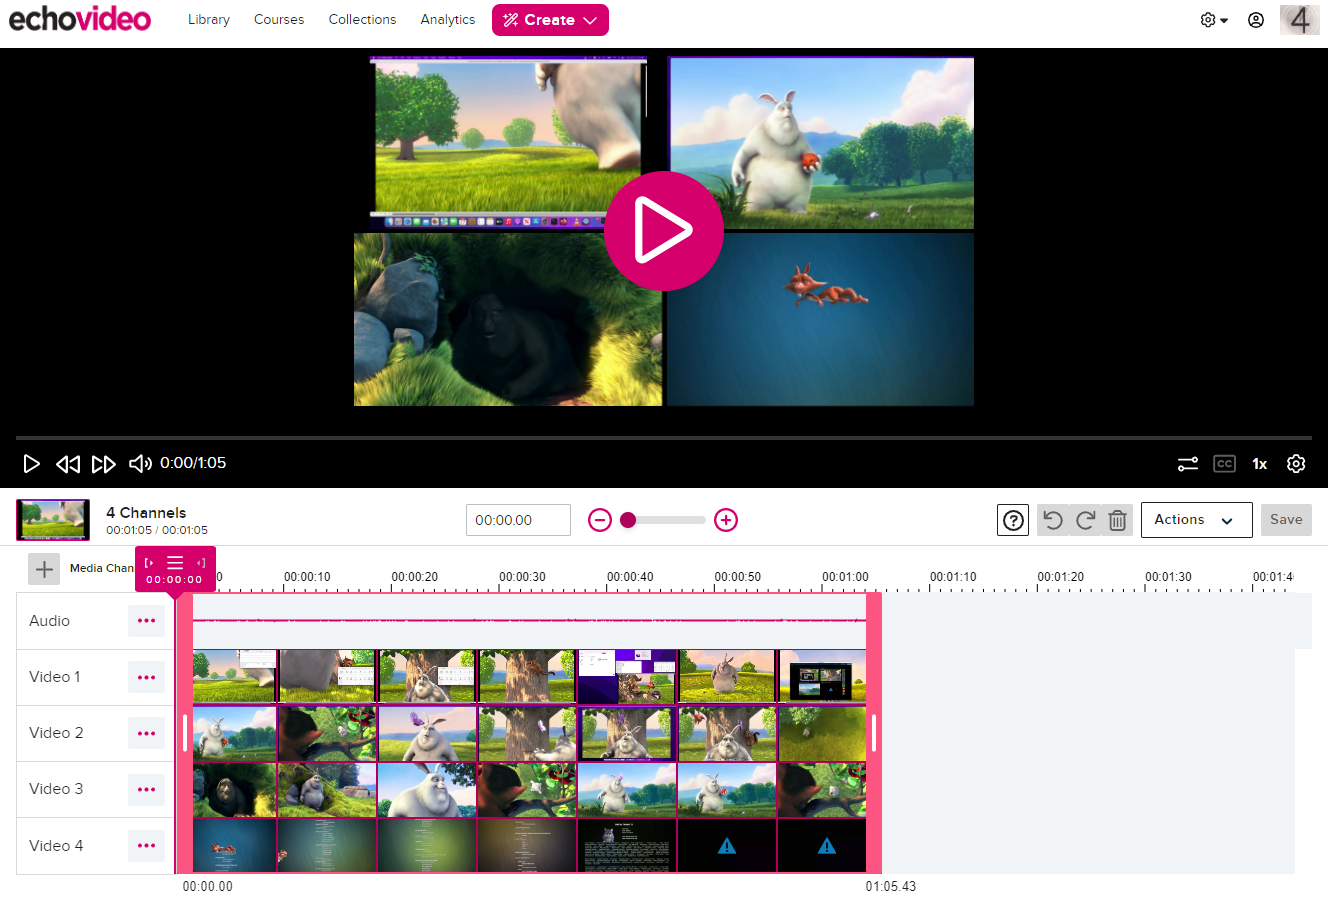The width and height of the screenshot is (1328, 921).
Task: Click the last warning icon in Video 4 track
Action: pos(827,846)
